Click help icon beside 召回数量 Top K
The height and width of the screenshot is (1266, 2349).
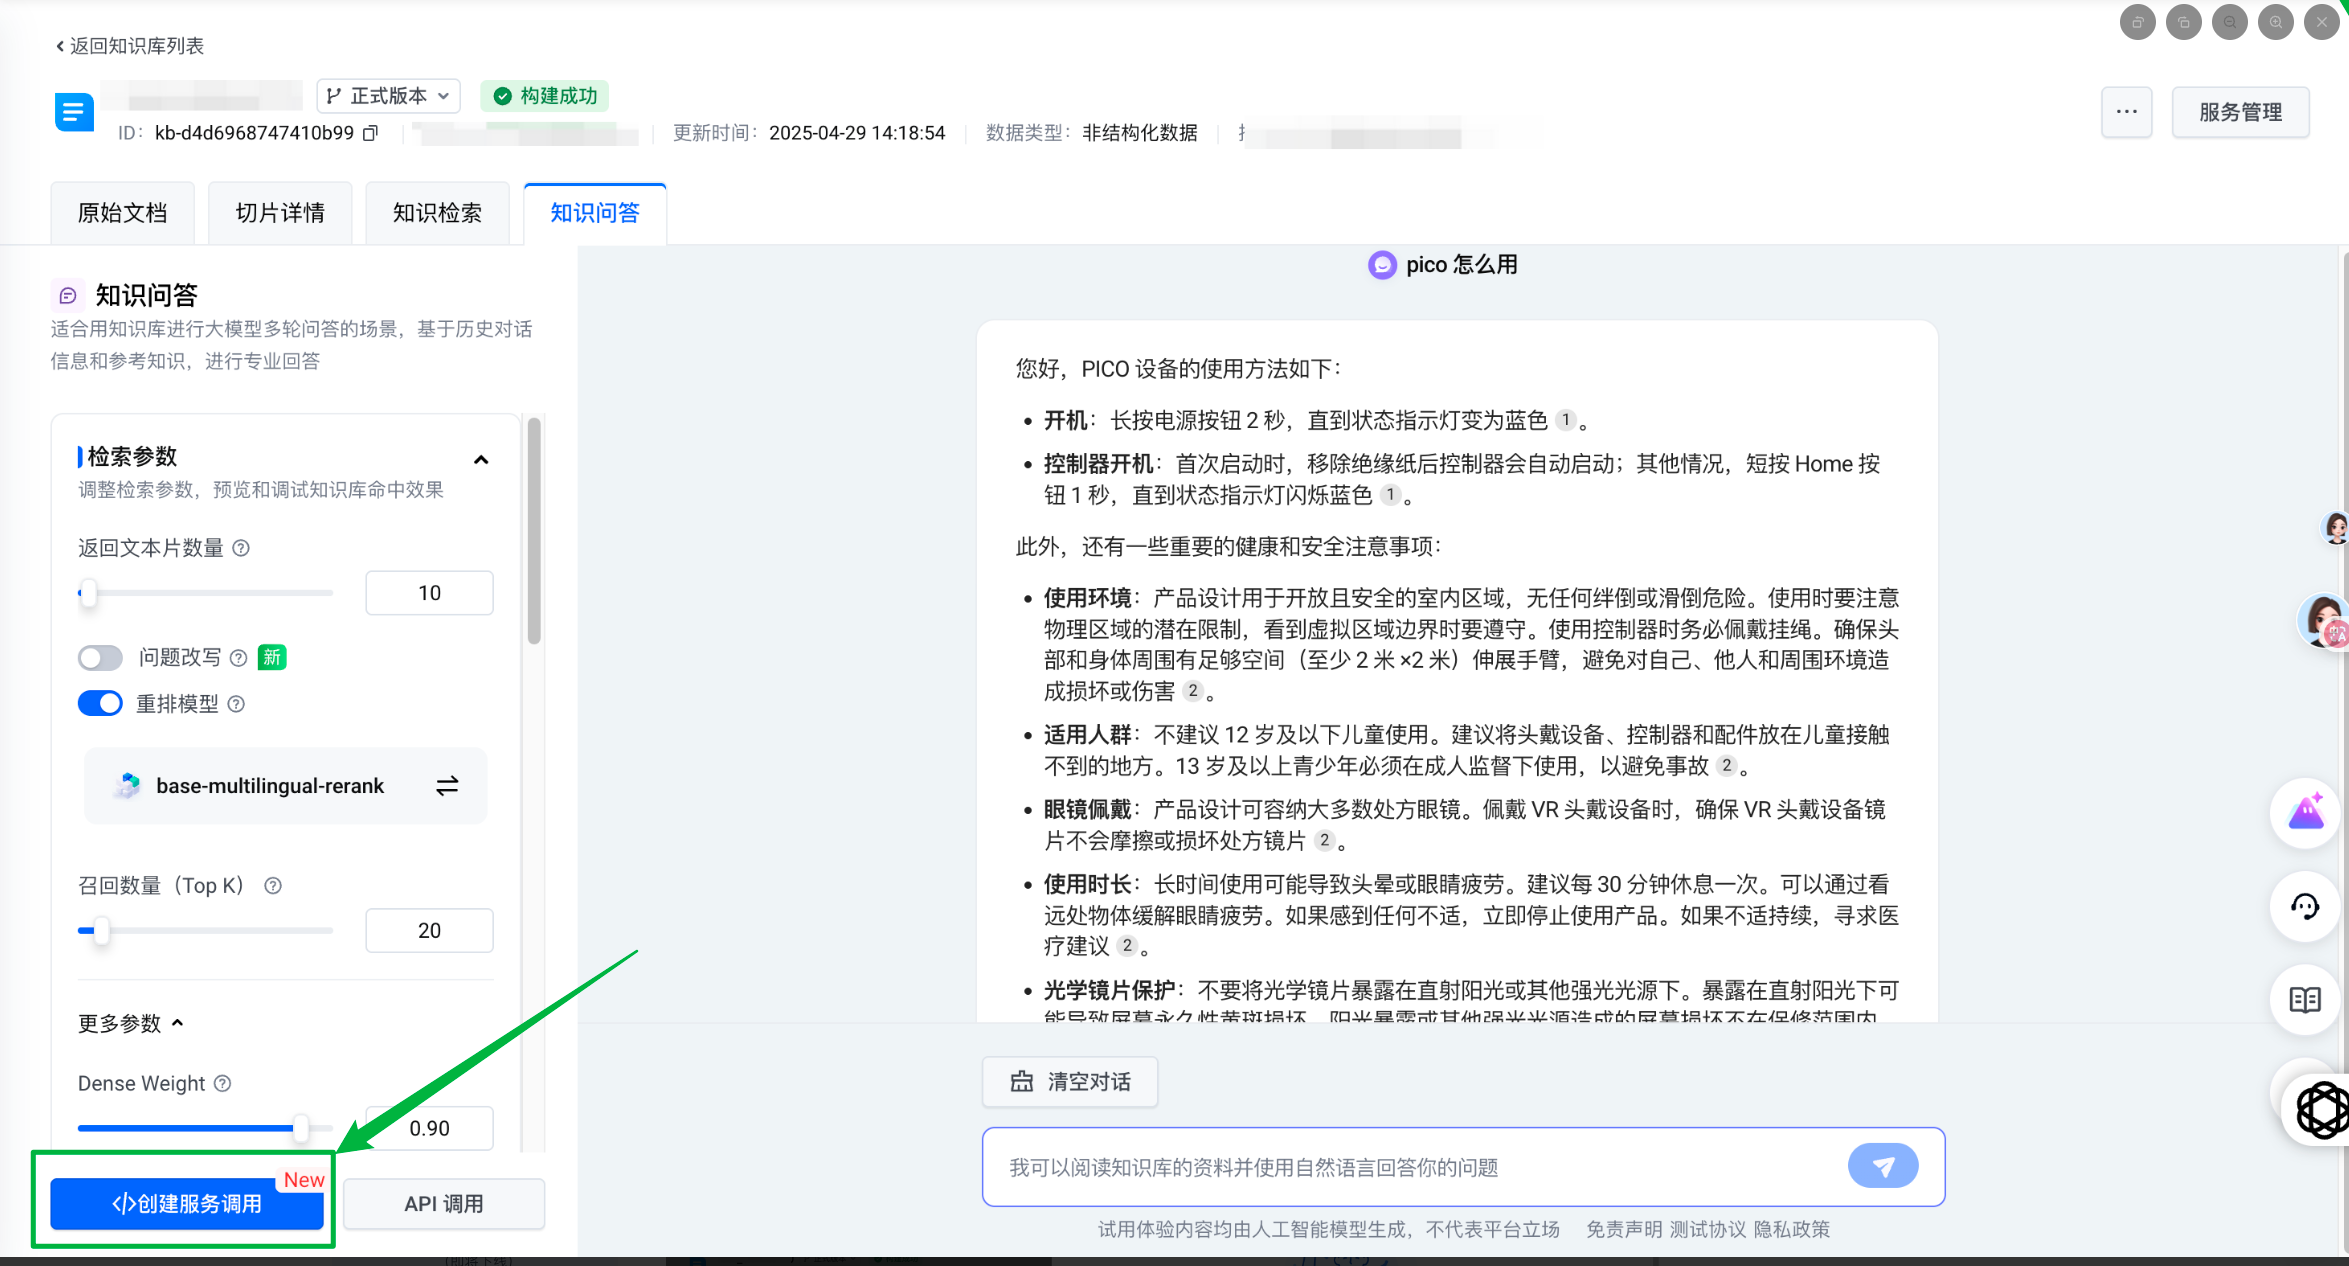pyautogui.click(x=273, y=885)
